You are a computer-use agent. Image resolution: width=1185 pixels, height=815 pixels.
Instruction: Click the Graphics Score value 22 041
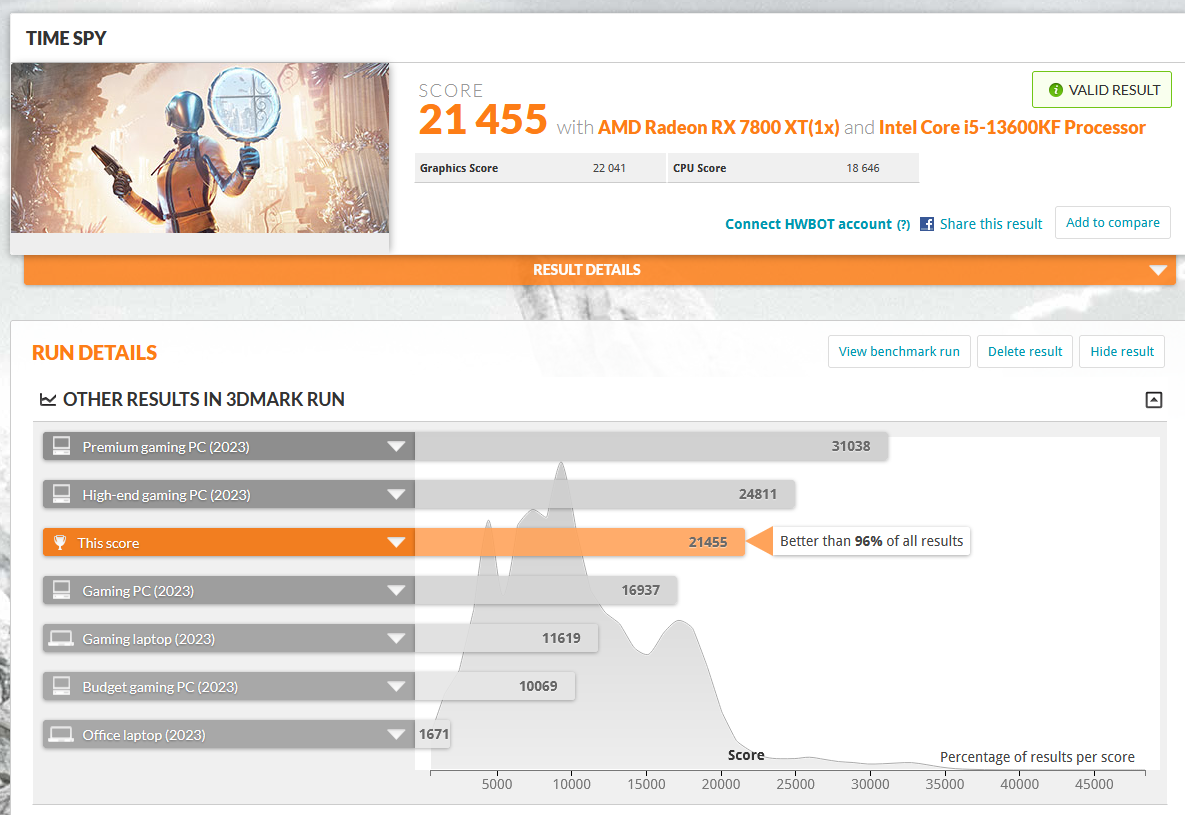click(609, 168)
